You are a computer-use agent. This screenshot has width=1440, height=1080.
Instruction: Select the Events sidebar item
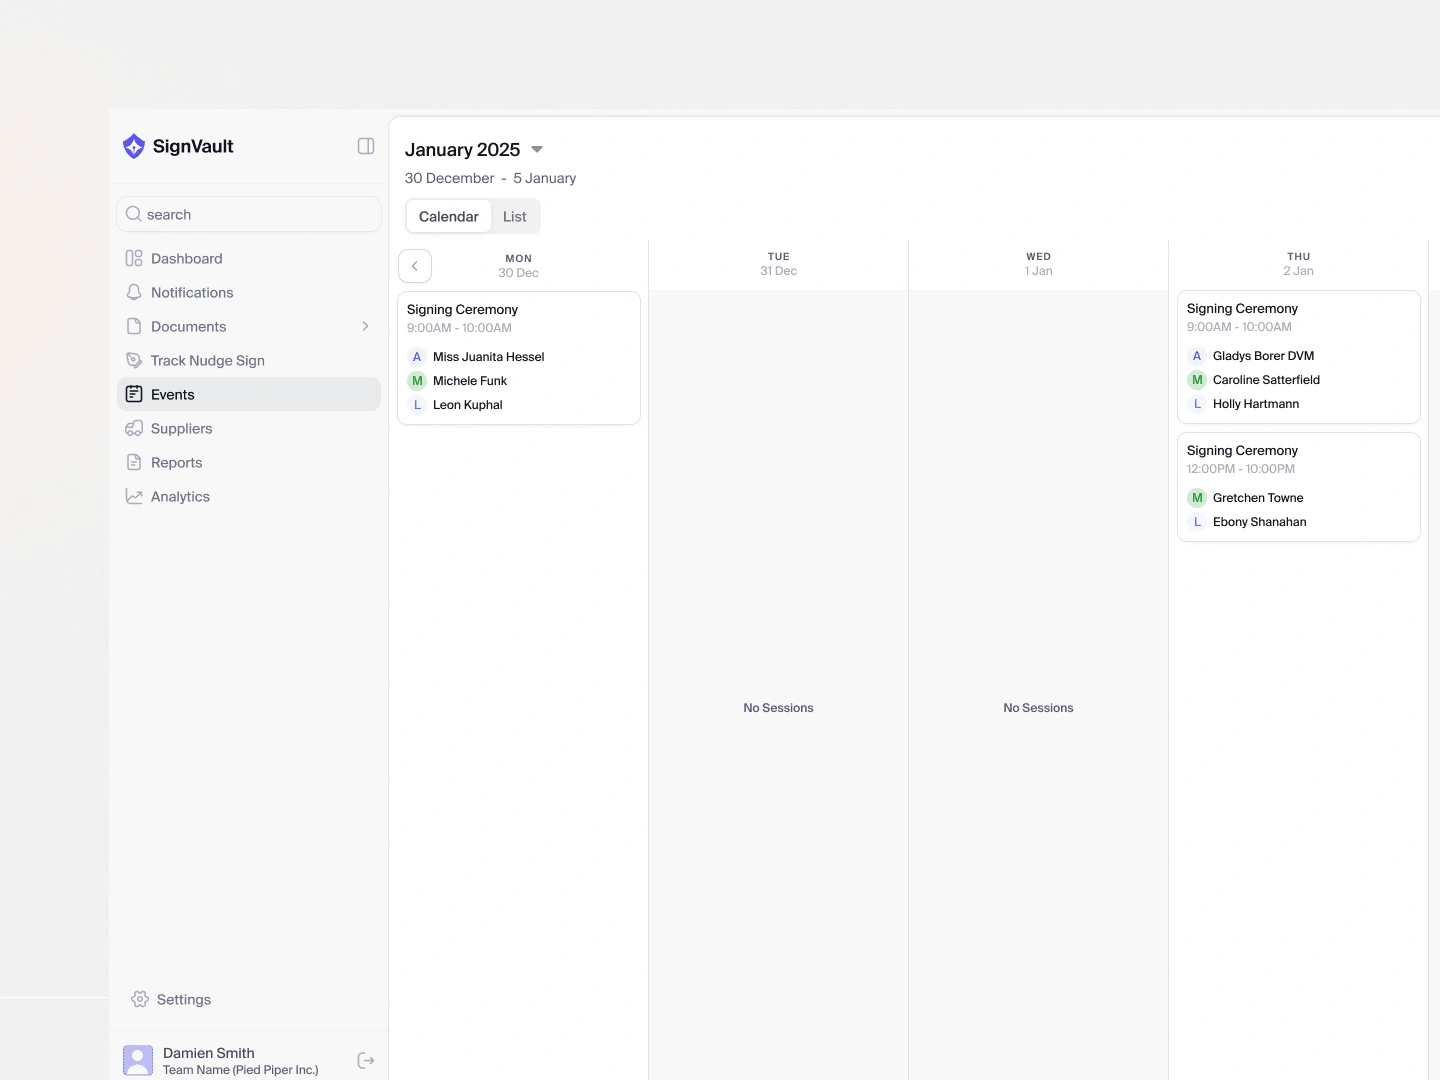[249, 394]
